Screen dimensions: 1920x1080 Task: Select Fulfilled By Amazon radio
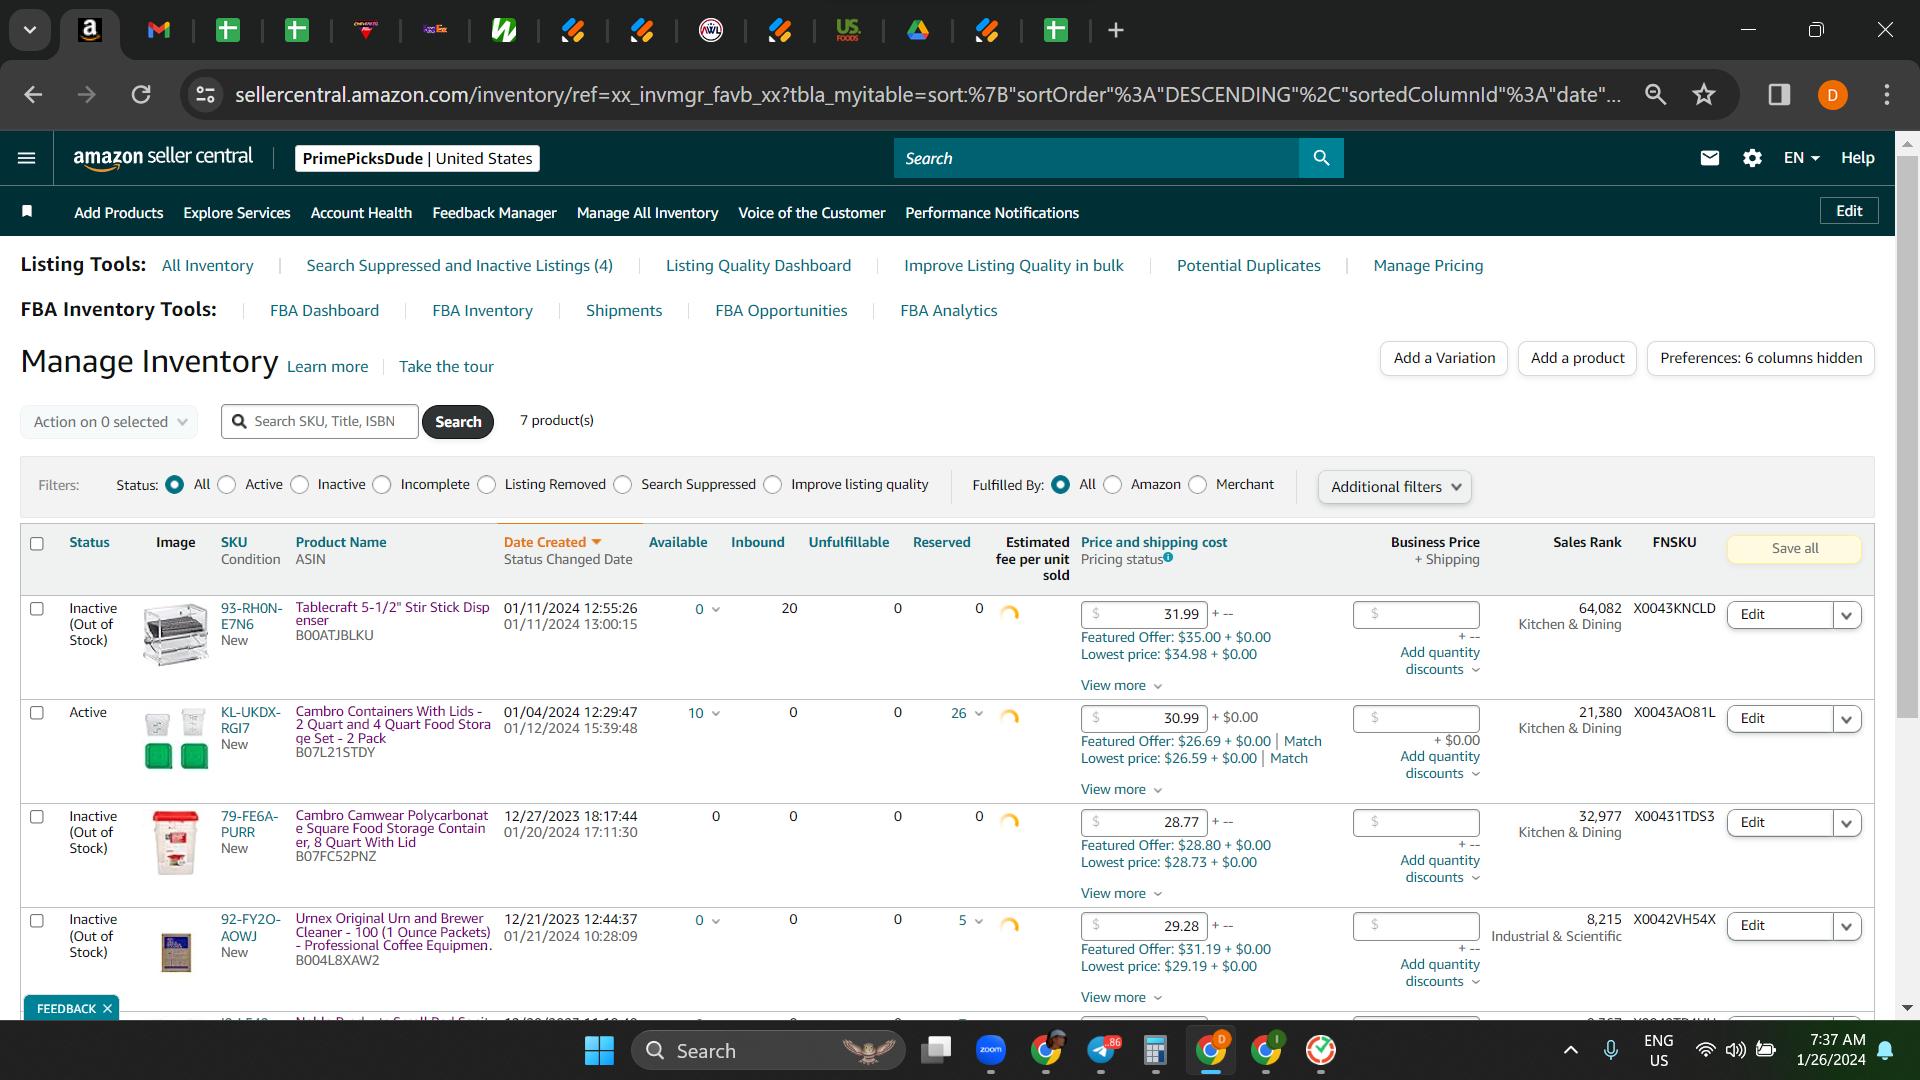[x=1113, y=484]
